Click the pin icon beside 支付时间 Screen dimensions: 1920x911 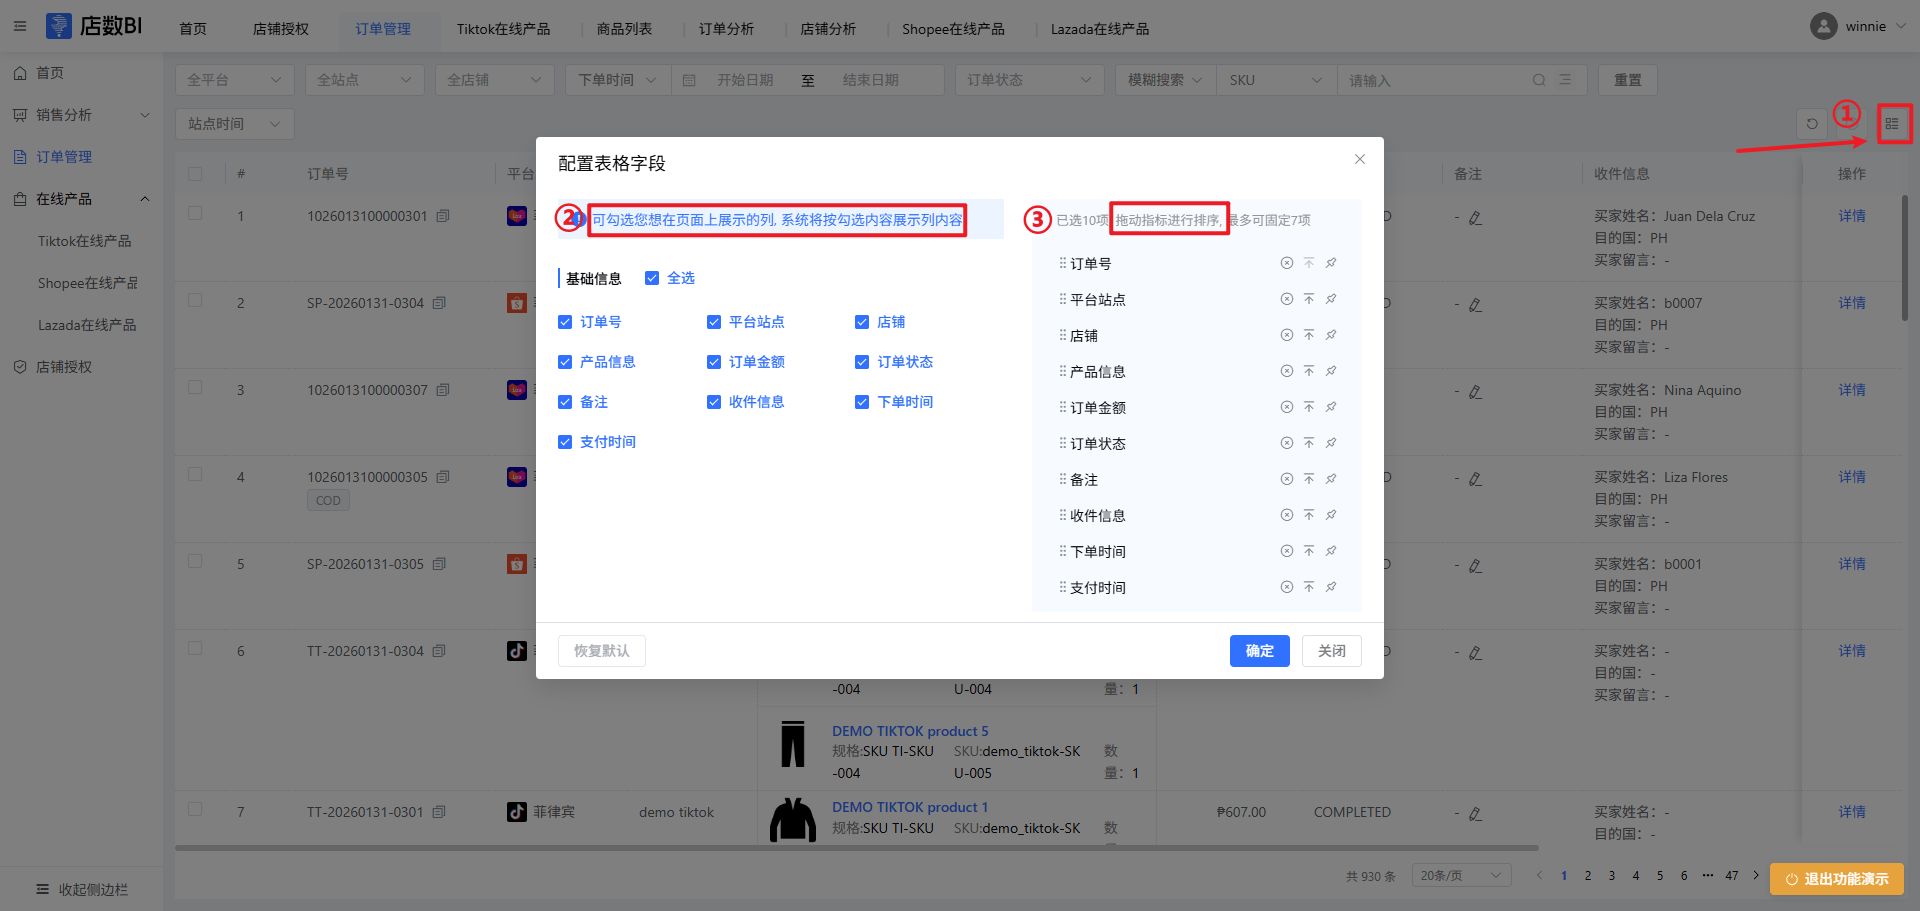coord(1331,587)
